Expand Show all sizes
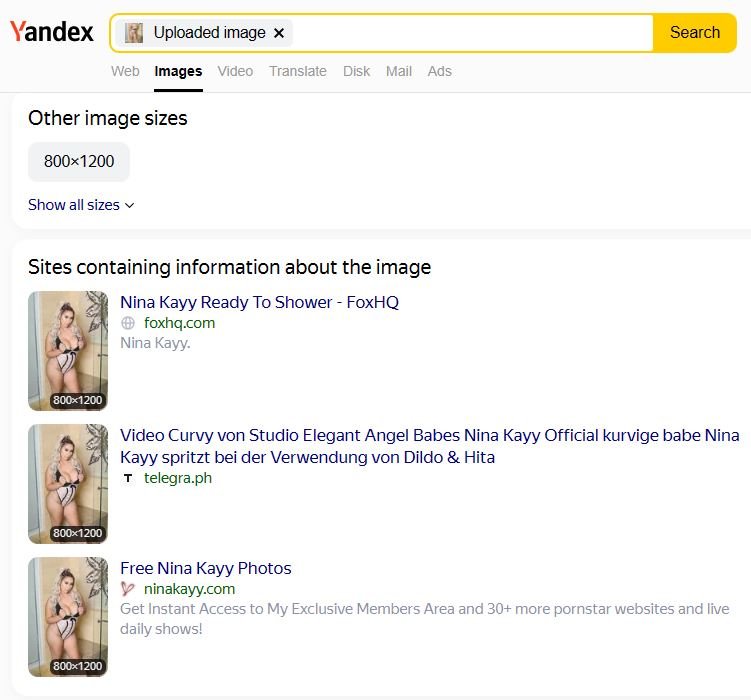The image size is (751, 700). [x=81, y=205]
